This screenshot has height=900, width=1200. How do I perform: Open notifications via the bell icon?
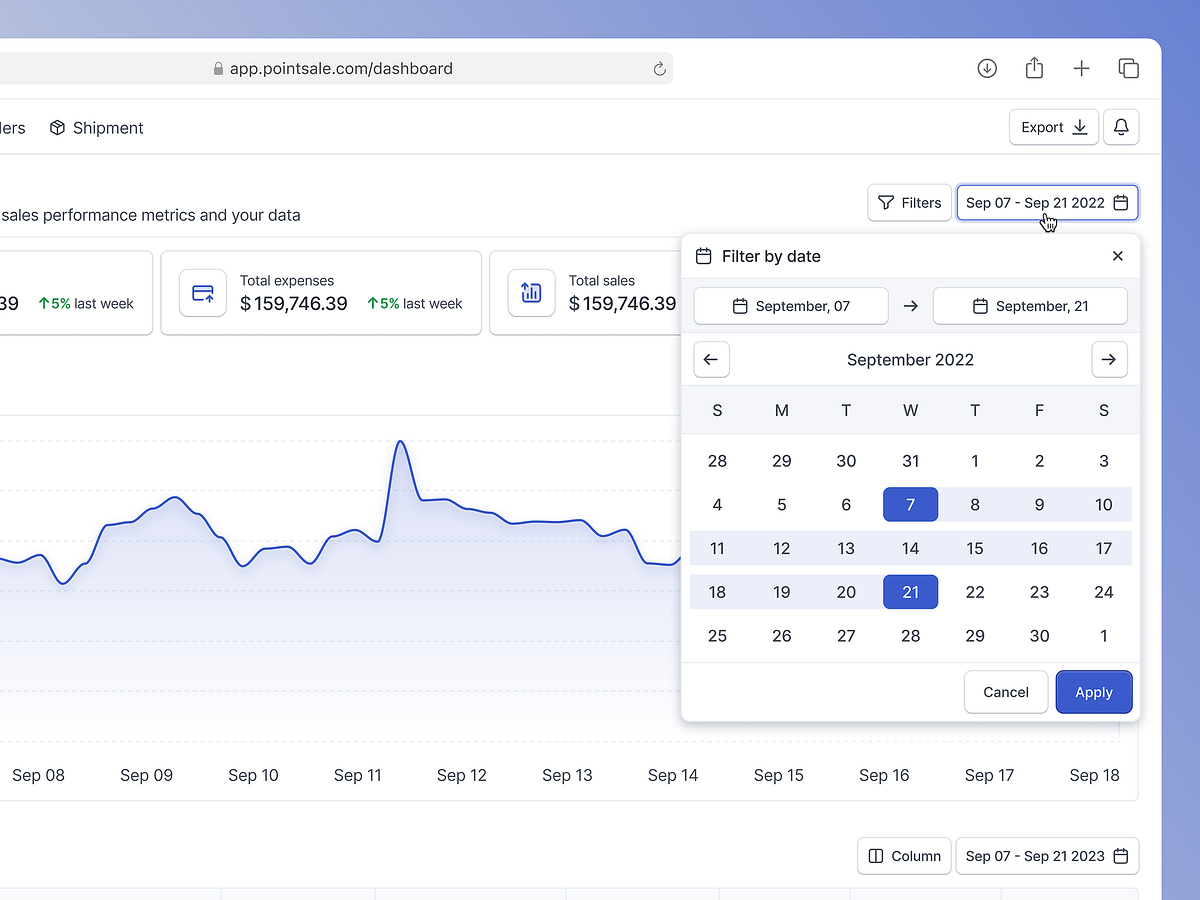1121,127
